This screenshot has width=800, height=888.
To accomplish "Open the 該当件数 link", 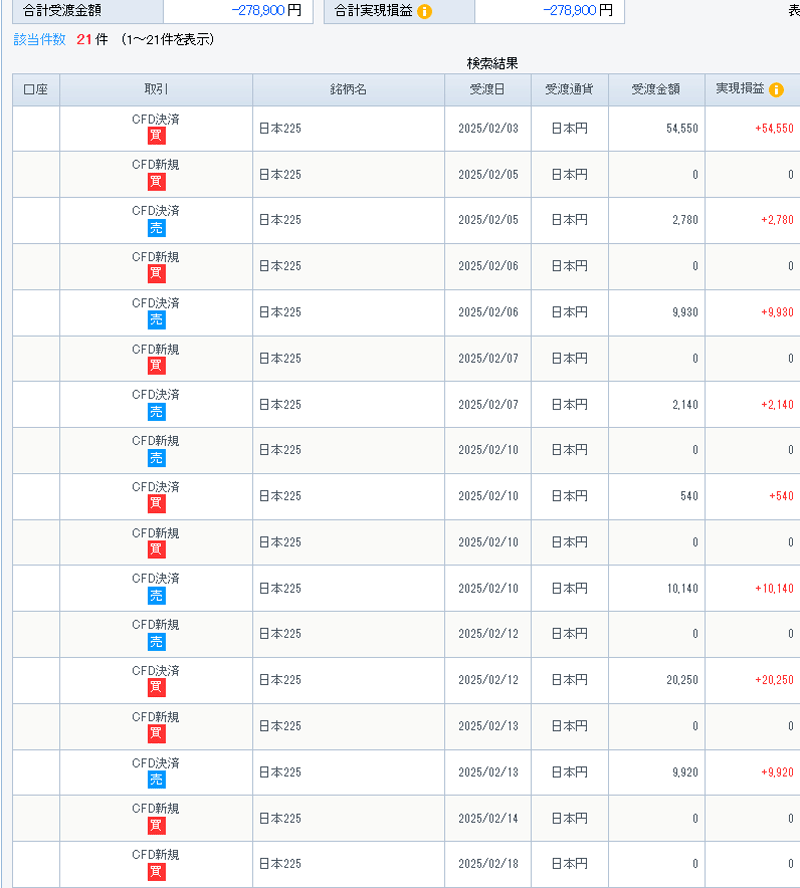I will pyautogui.click(x=40, y=39).
